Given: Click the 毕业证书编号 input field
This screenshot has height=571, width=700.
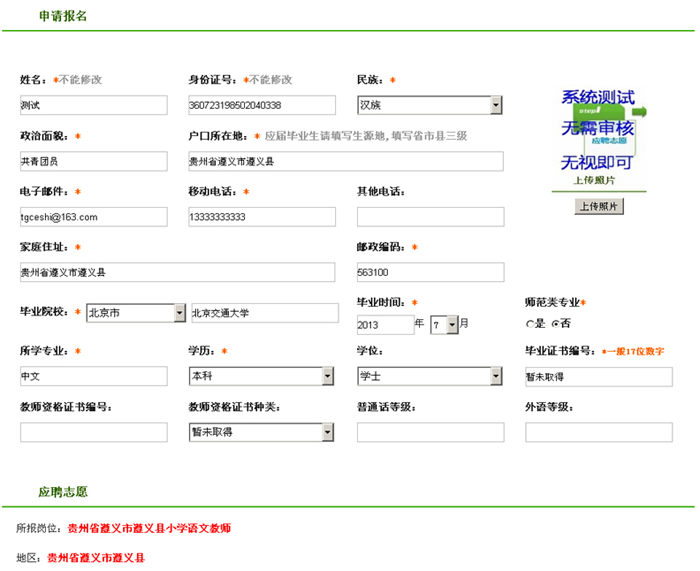Looking at the screenshot, I should click(x=598, y=376).
